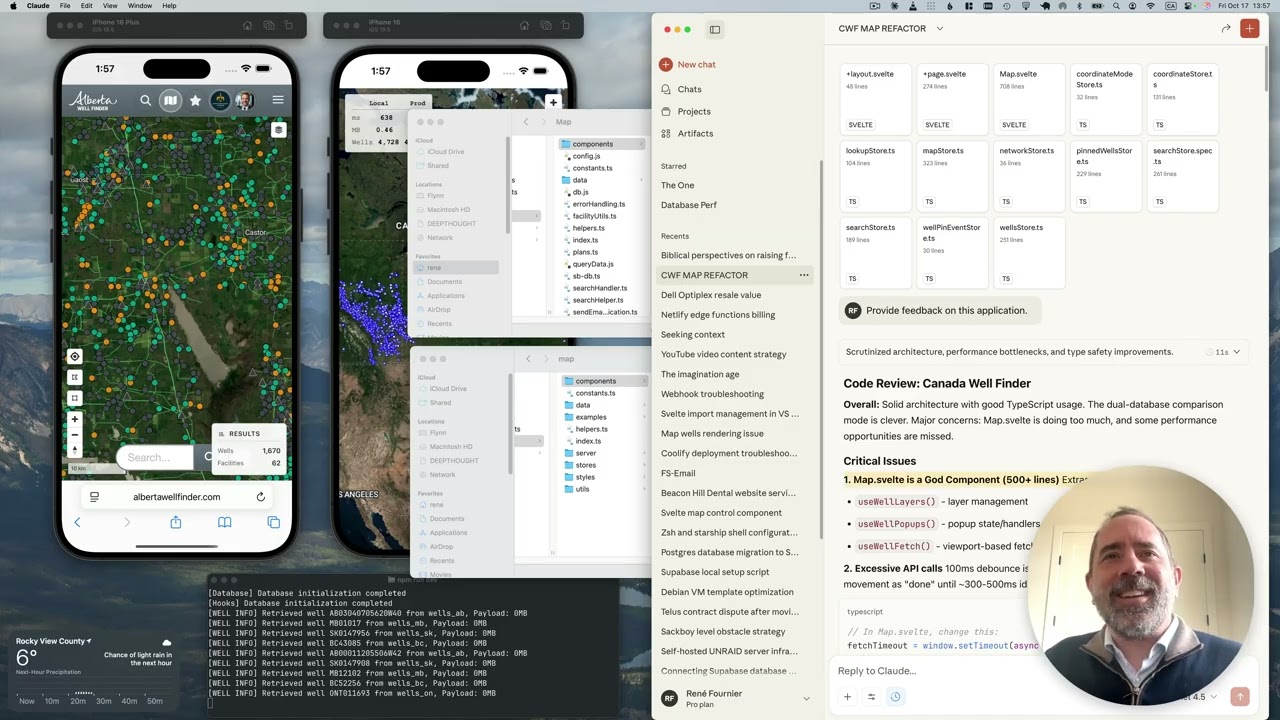
Task: Open the mapStore.ts attachment card
Action: tap(952, 176)
